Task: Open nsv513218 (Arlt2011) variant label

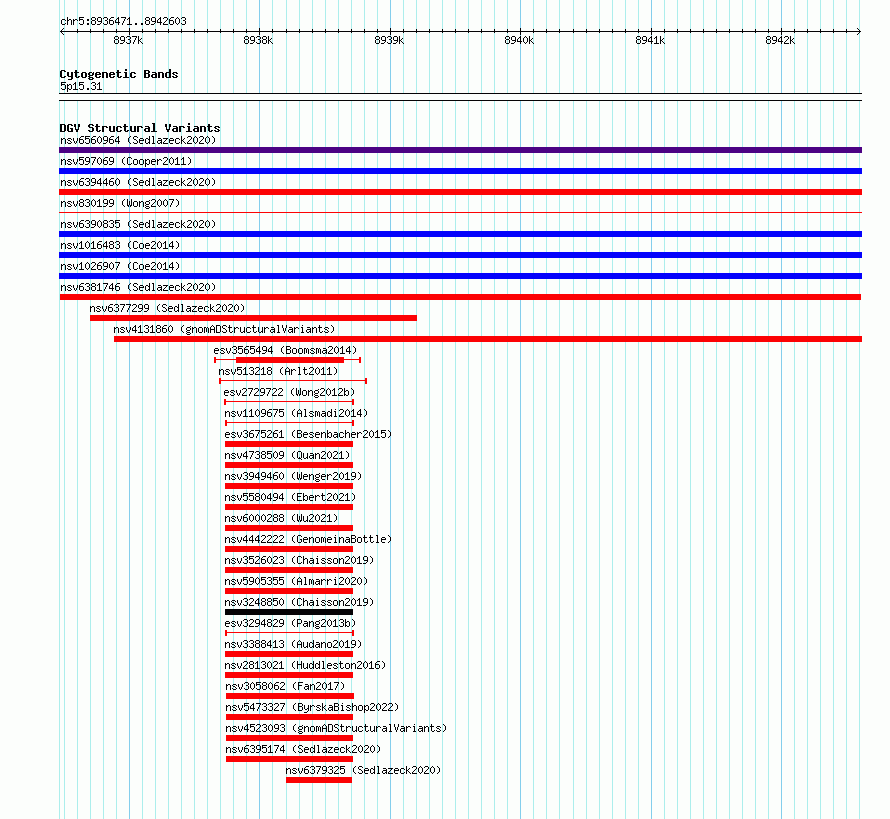Action: coord(278,371)
